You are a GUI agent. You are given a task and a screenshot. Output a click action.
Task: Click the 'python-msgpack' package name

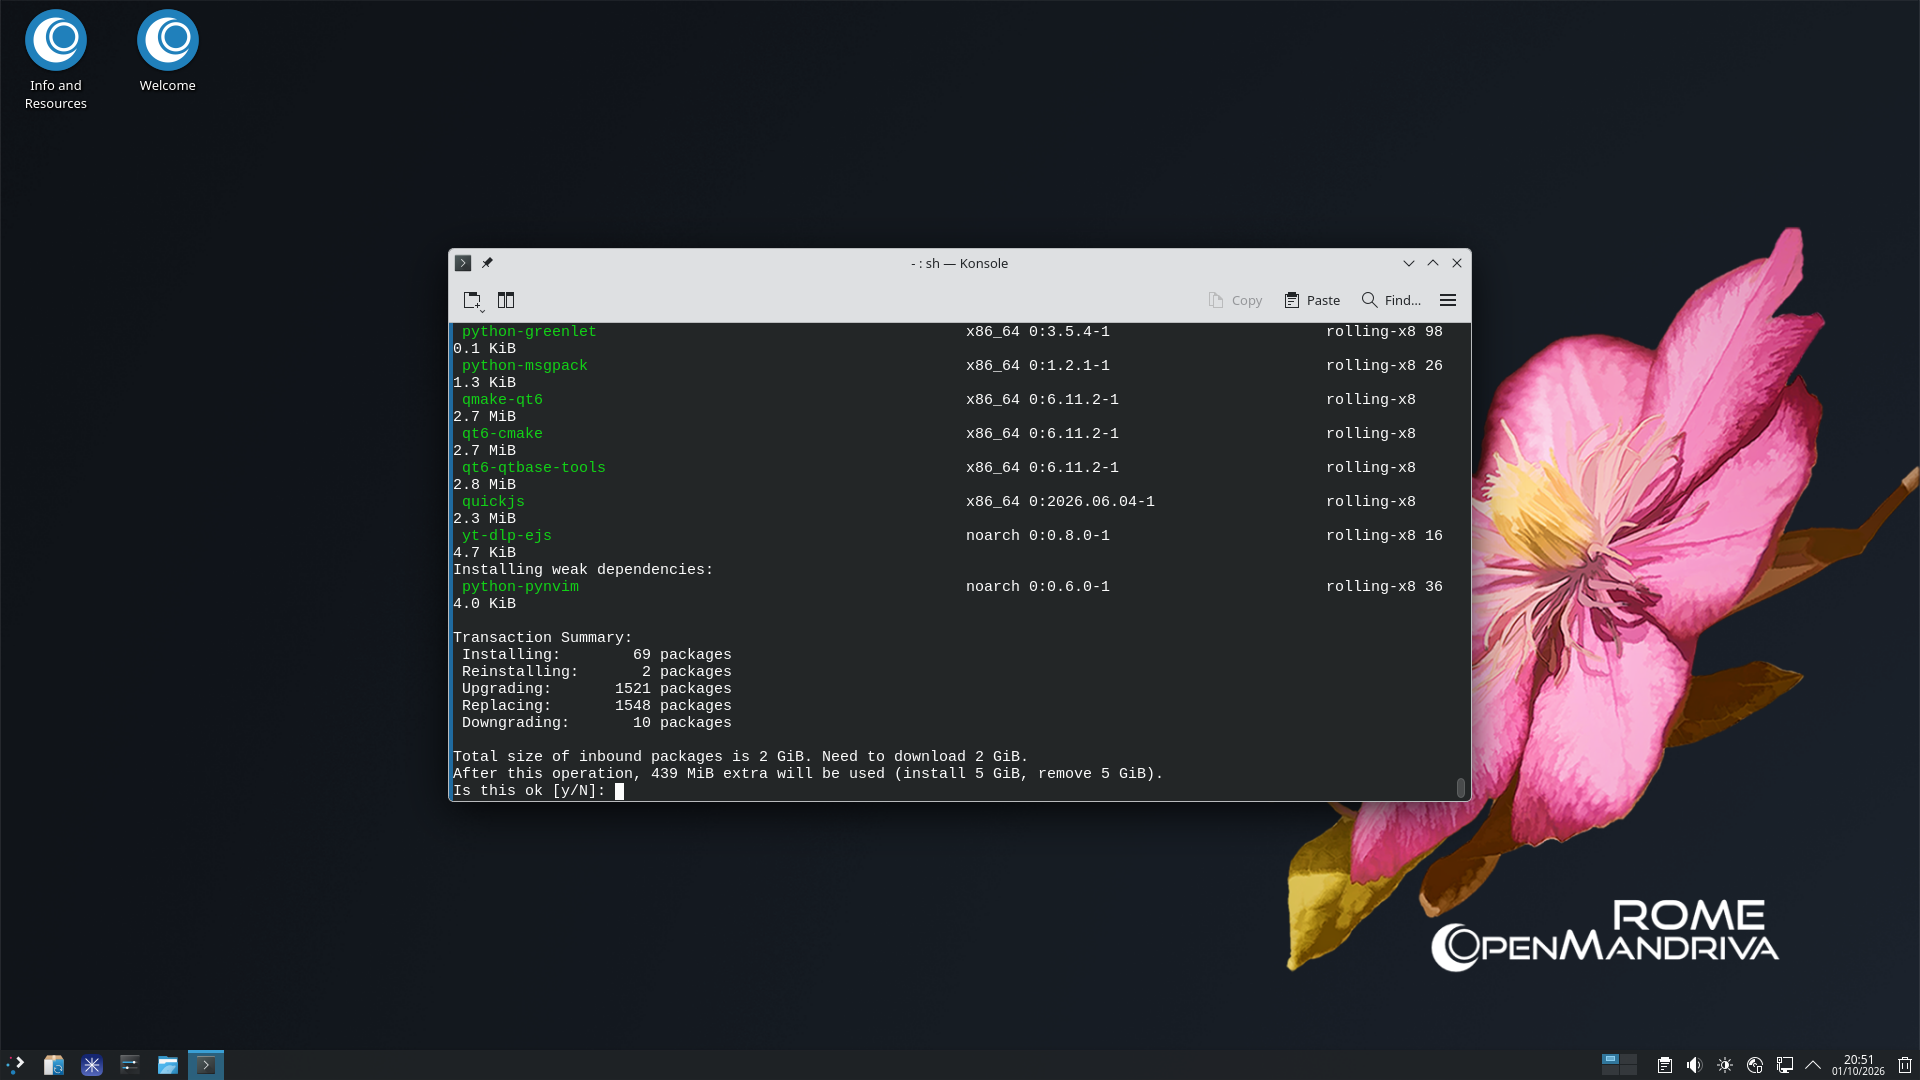pyautogui.click(x=525, y=366)
